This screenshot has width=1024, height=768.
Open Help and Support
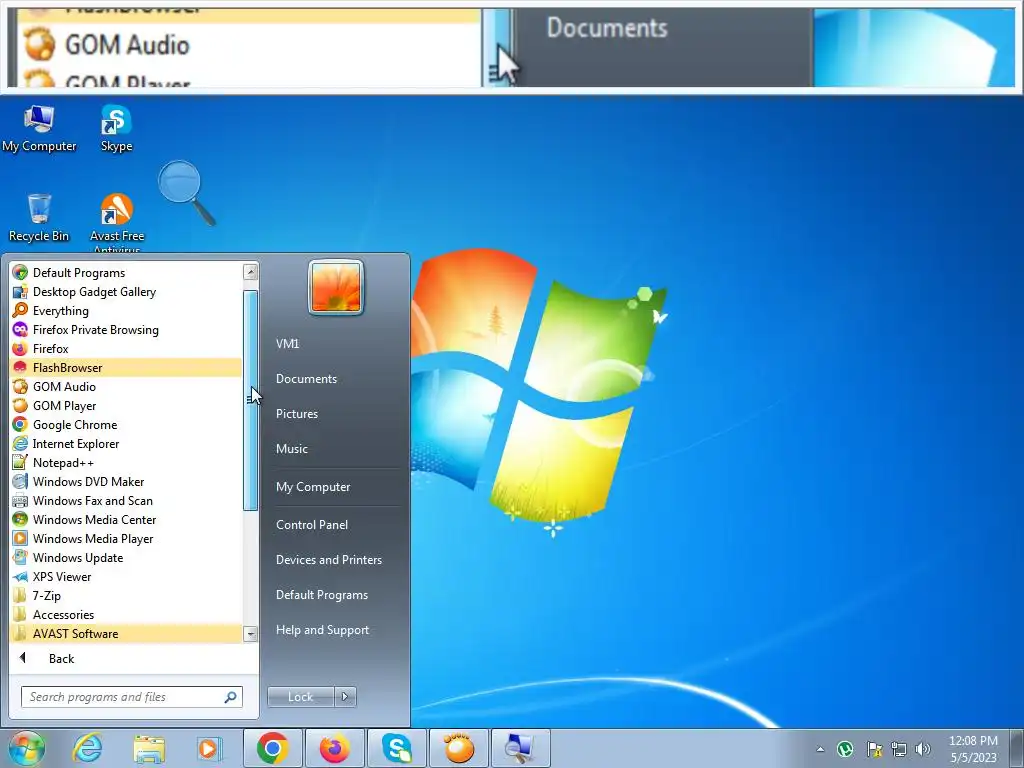click(322, 630)
